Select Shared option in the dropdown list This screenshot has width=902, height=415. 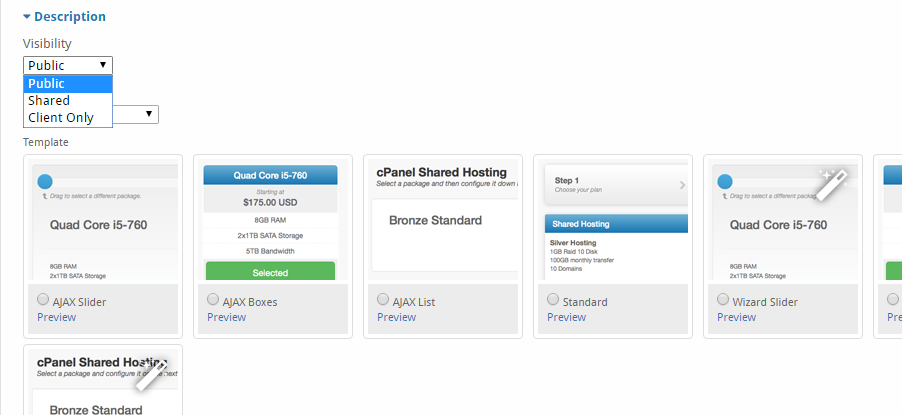68,101
